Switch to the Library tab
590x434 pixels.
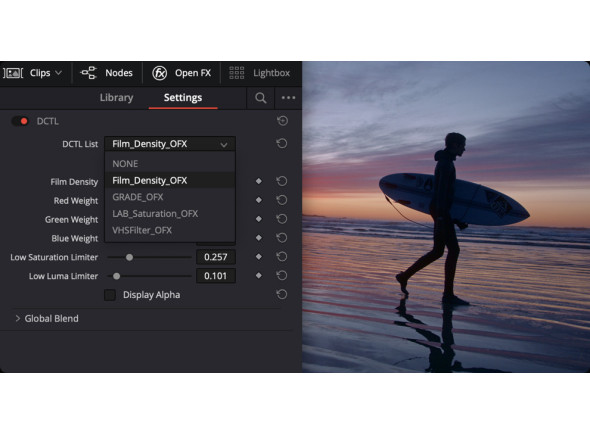coord(116,97)
